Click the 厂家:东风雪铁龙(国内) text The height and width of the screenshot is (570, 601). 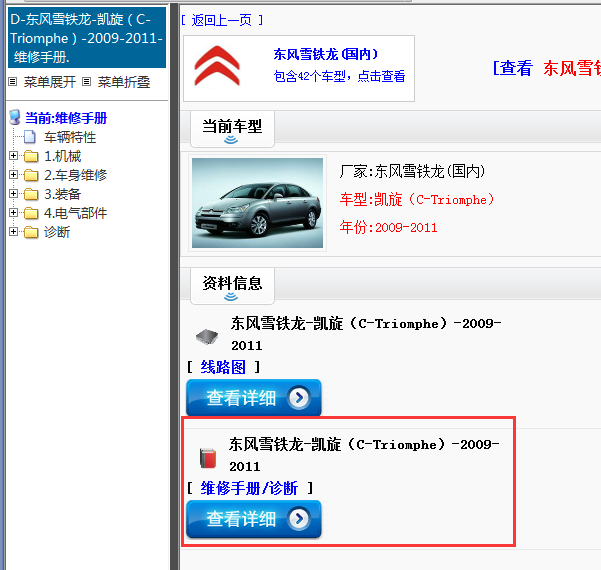[x=412, y=171]
